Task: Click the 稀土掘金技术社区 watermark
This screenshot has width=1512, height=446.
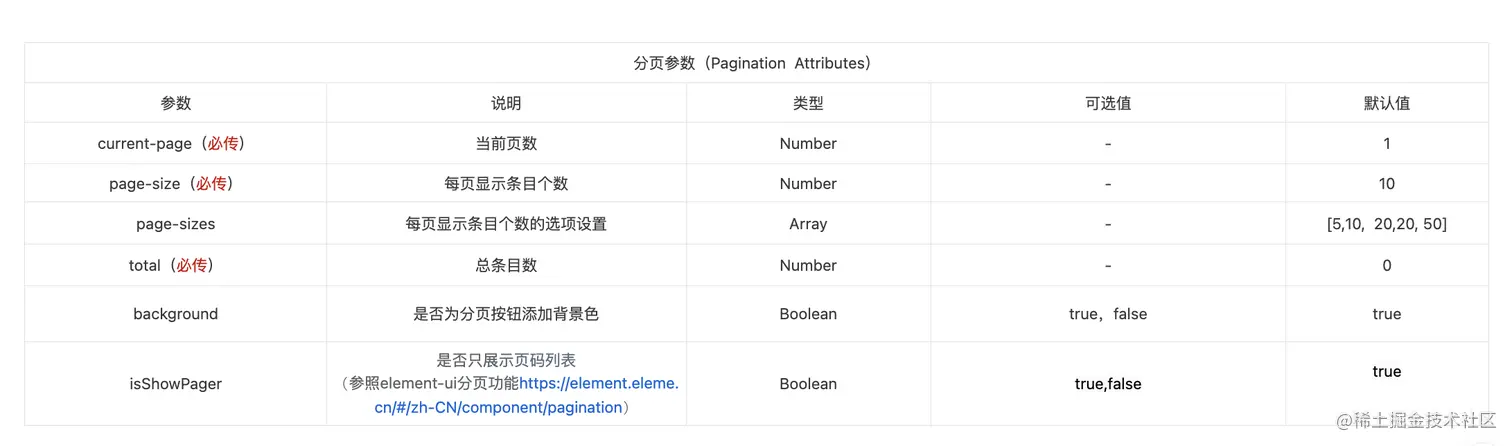Action: [x=1416, y=421]
